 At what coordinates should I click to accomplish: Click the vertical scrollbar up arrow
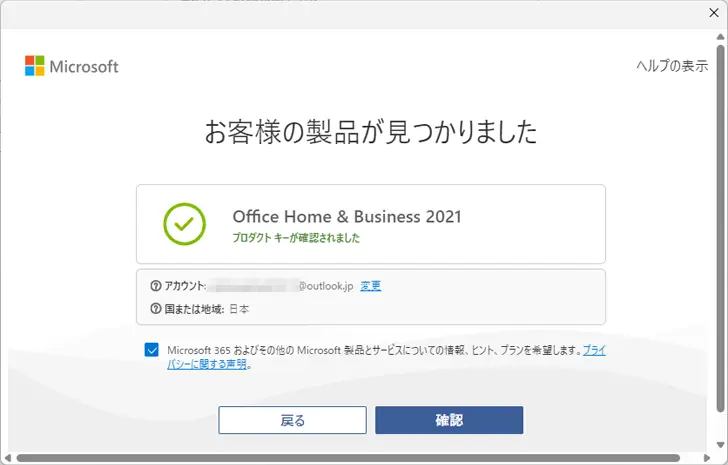click(720, 37)
